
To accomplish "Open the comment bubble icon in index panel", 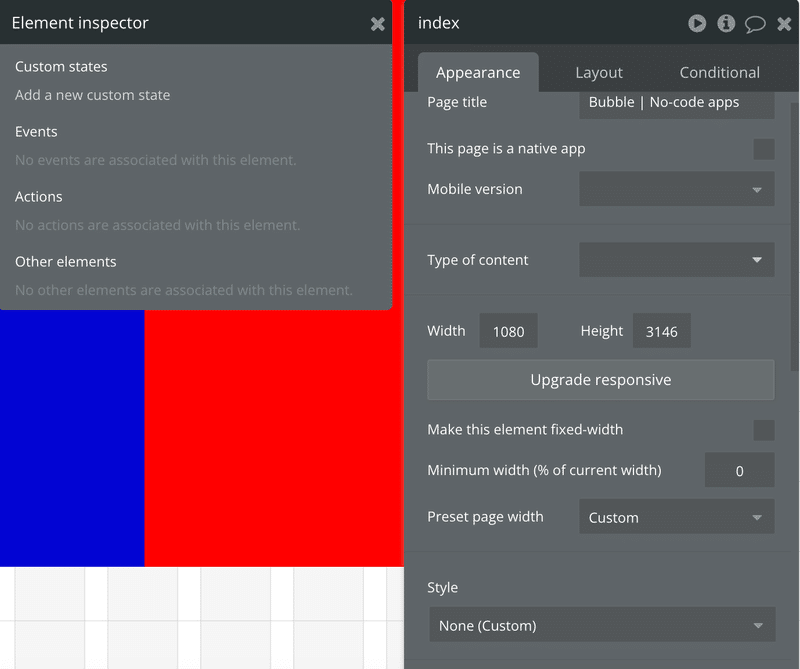I will tap(755, 24).
